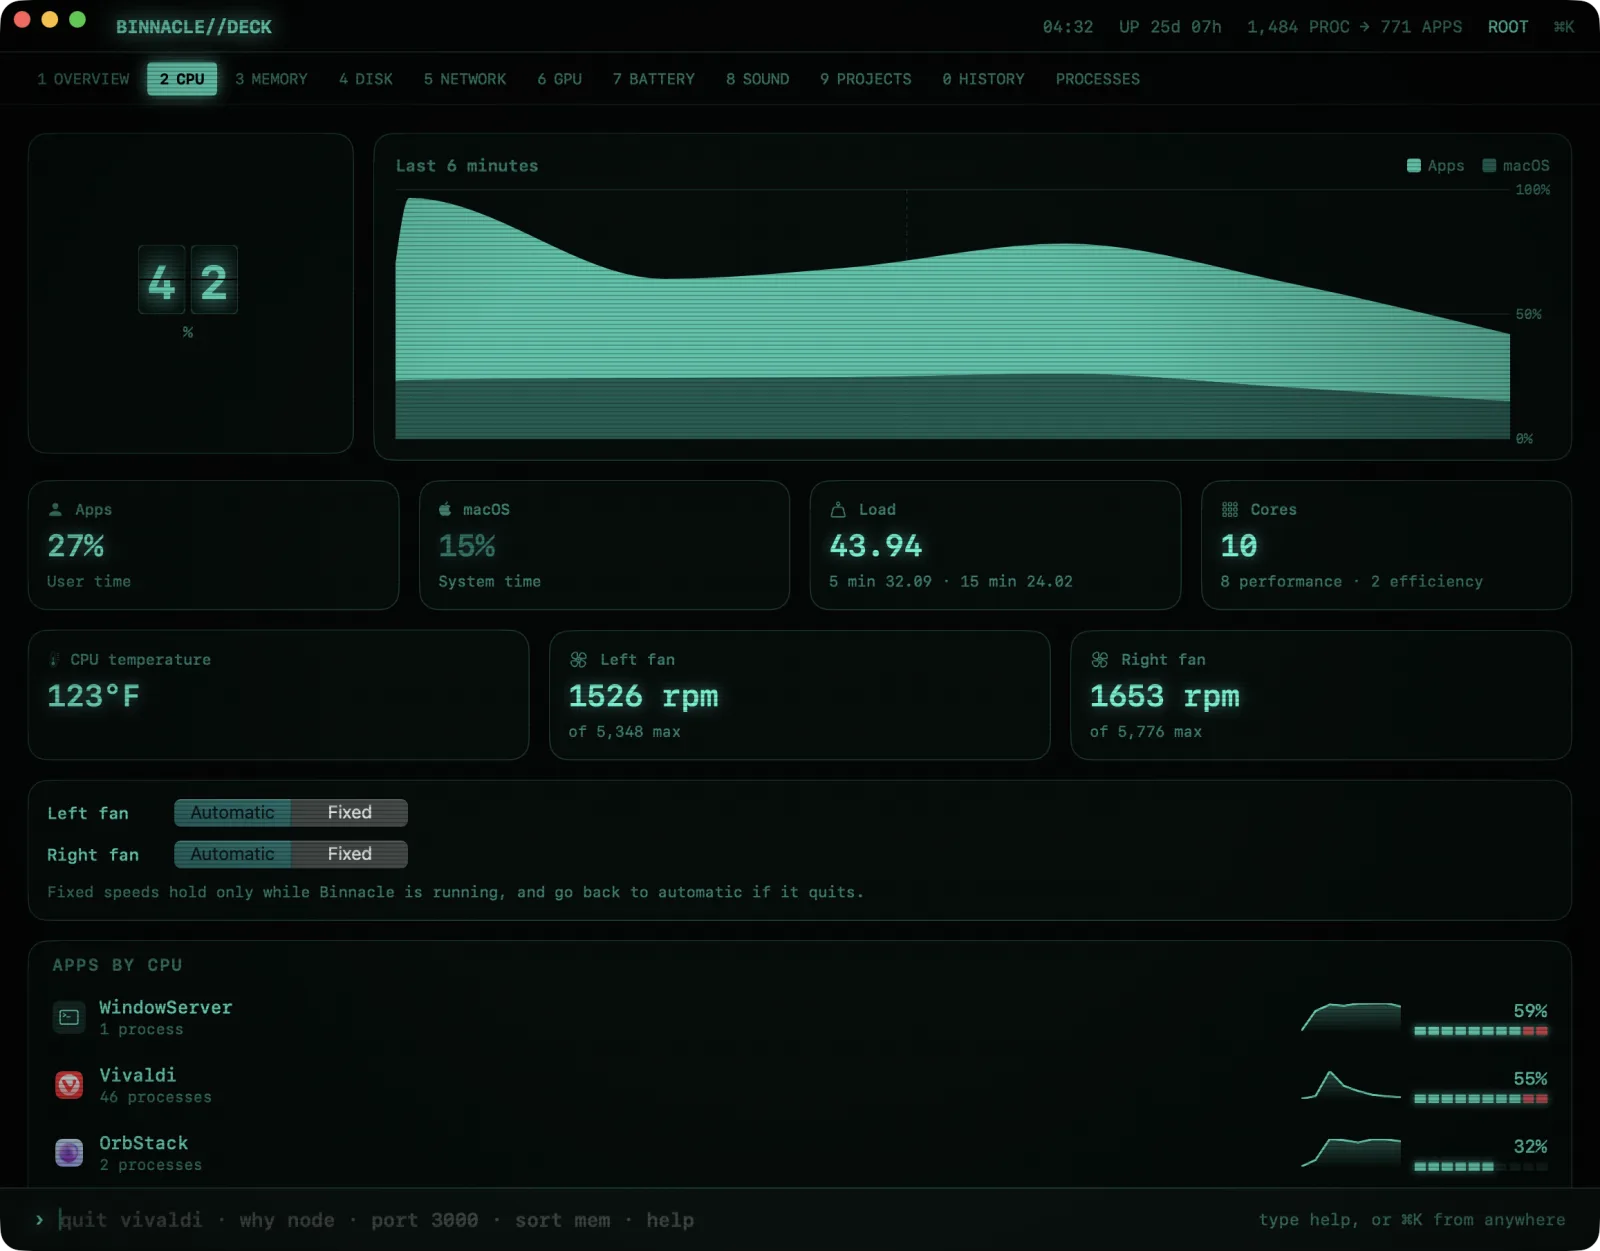Show the 9 Projects tab
The width and height of the screenshot is (1600, 1251).
(865, 79)
